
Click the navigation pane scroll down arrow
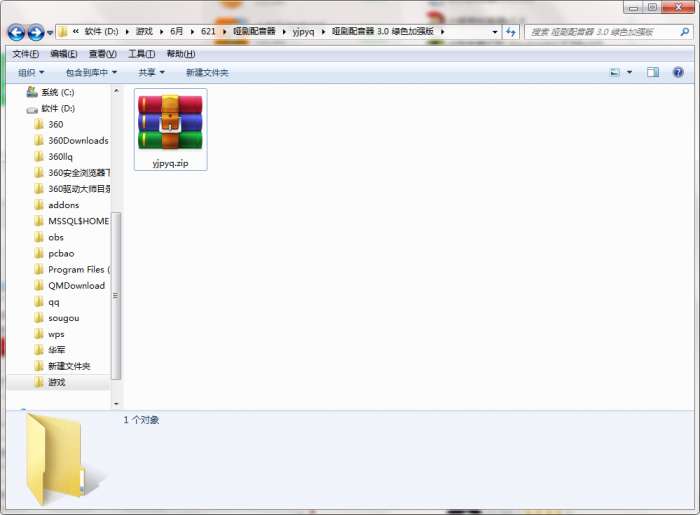[x=116, y=403]
